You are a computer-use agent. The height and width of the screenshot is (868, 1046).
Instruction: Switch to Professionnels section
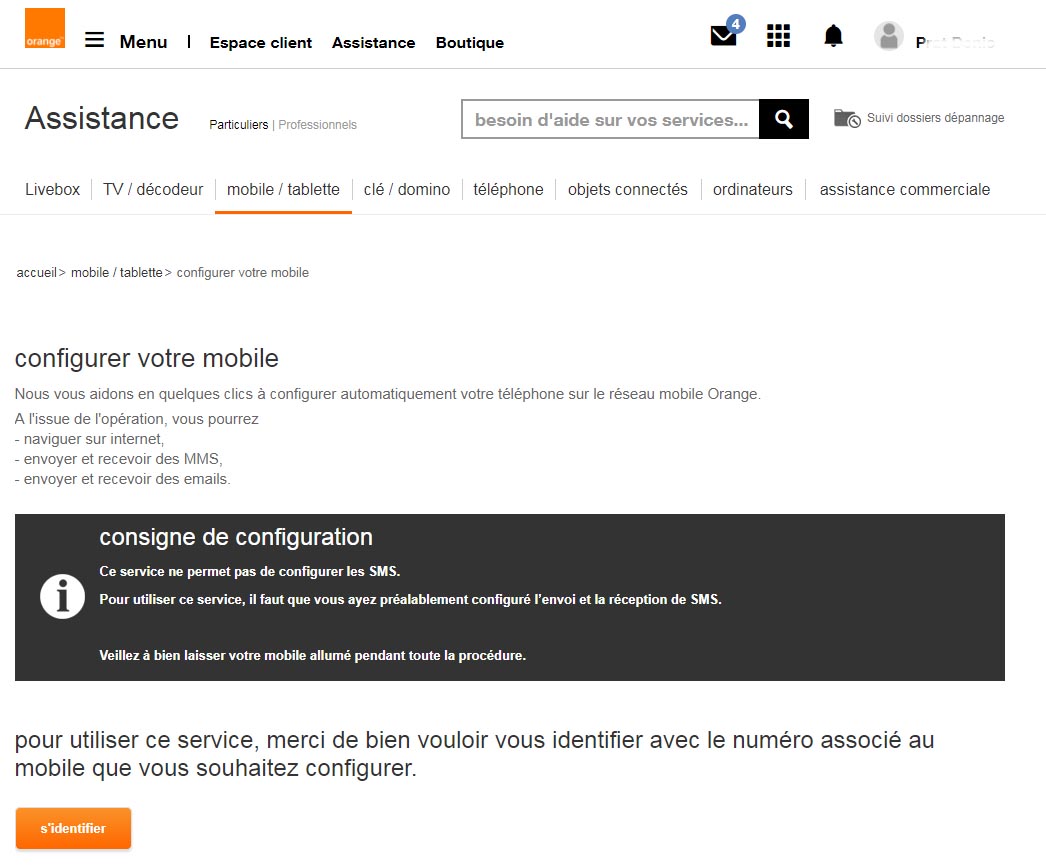tap(318, 125)
